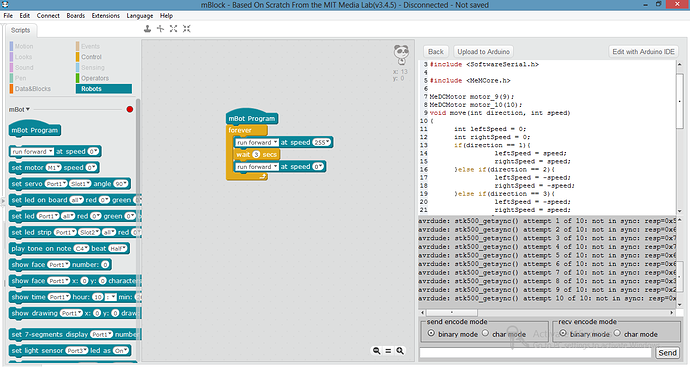Click the serial message input field

[x=536, y=352]
